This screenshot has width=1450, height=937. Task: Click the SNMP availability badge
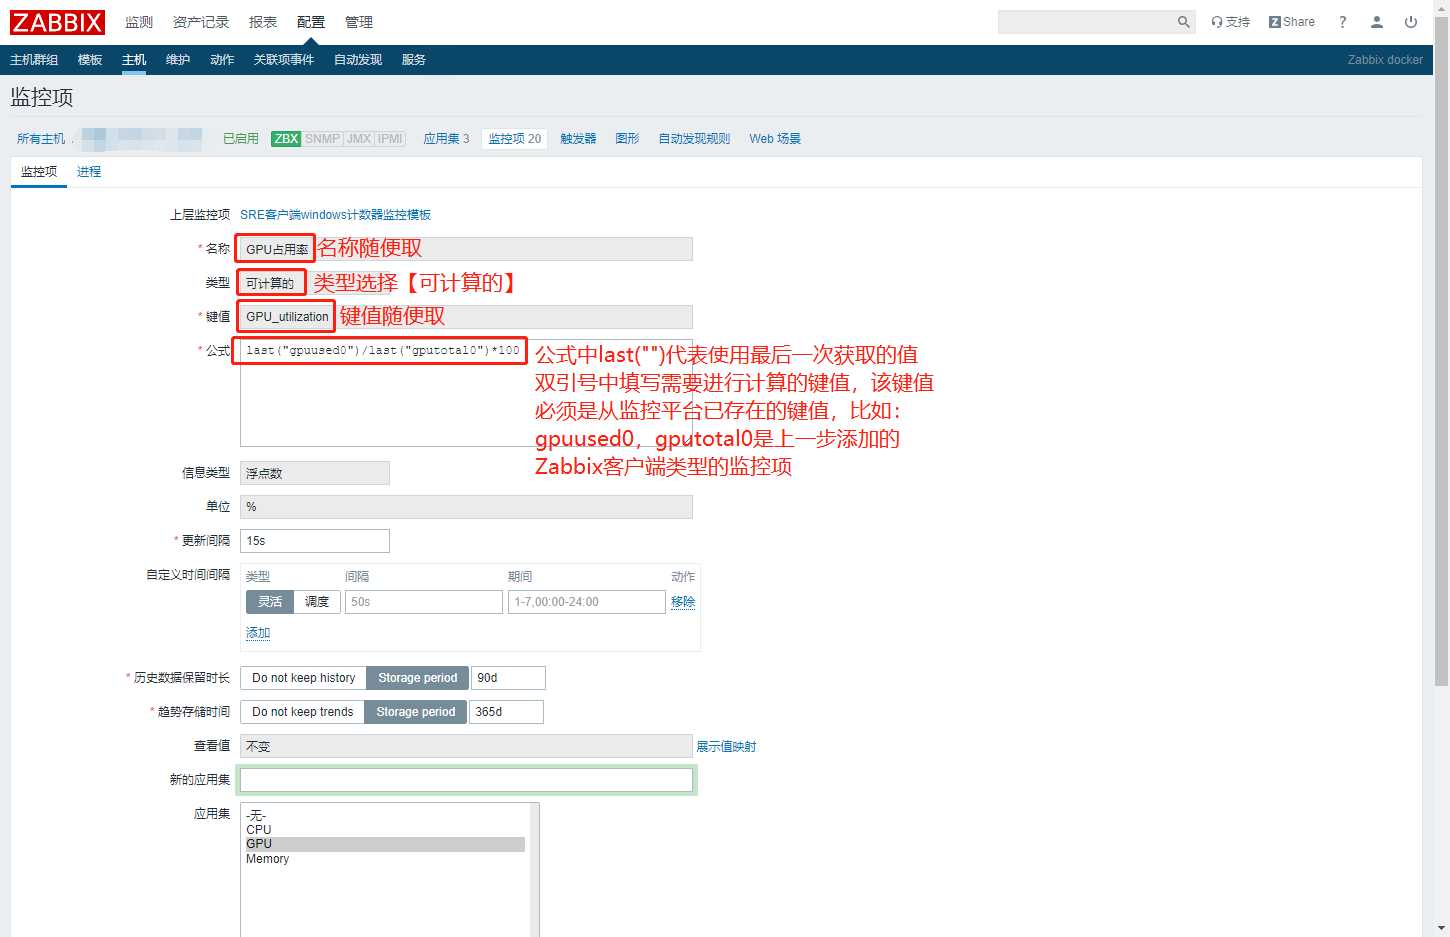coord(322,139)
